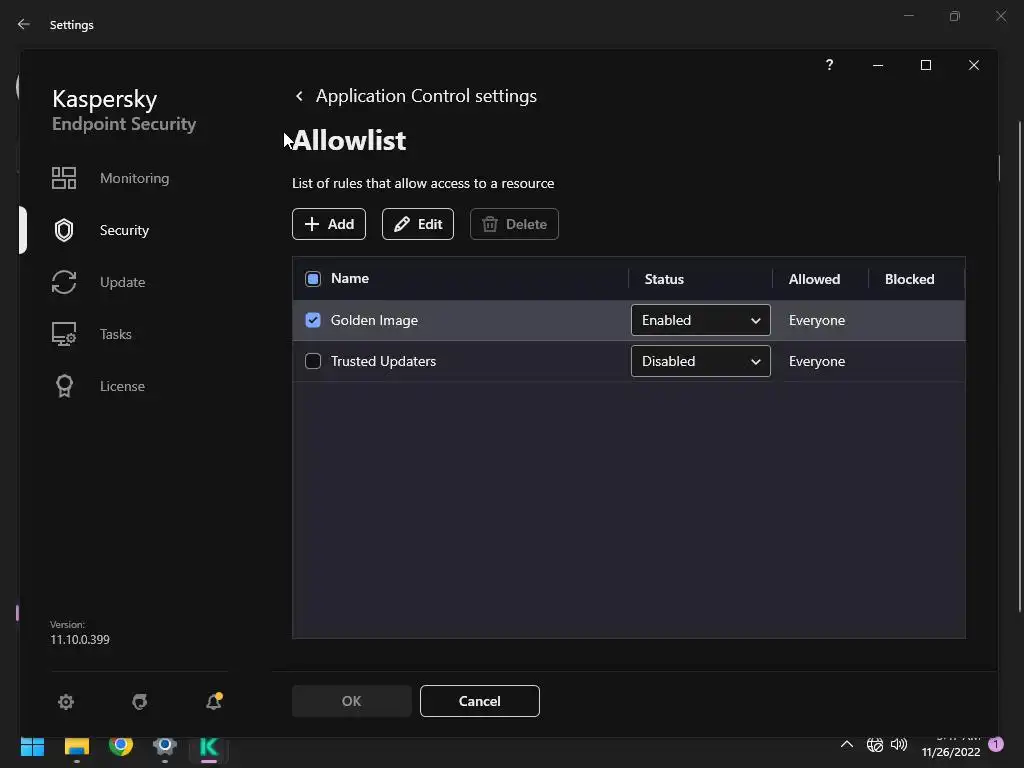Open settings via sidebar gear icon
Viewport: 1024px width, 768px height.
(66, 701)
